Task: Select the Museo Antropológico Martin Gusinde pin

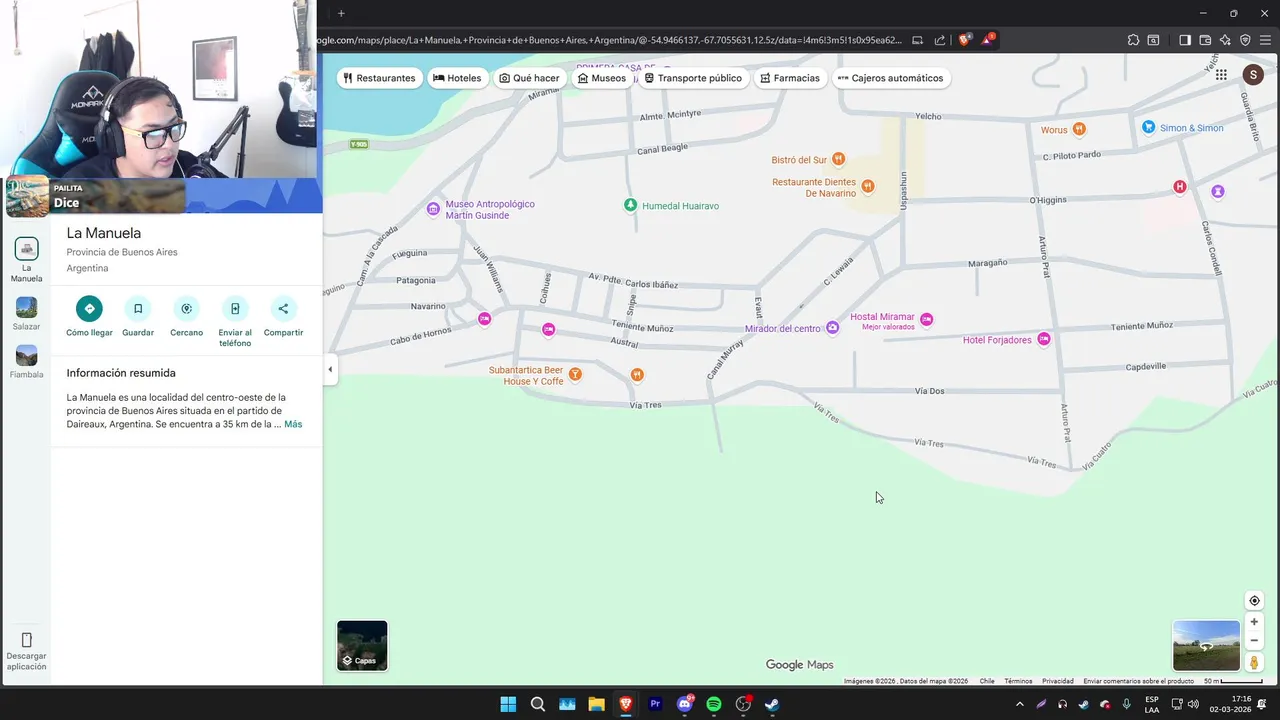Action: coord(433,209)
